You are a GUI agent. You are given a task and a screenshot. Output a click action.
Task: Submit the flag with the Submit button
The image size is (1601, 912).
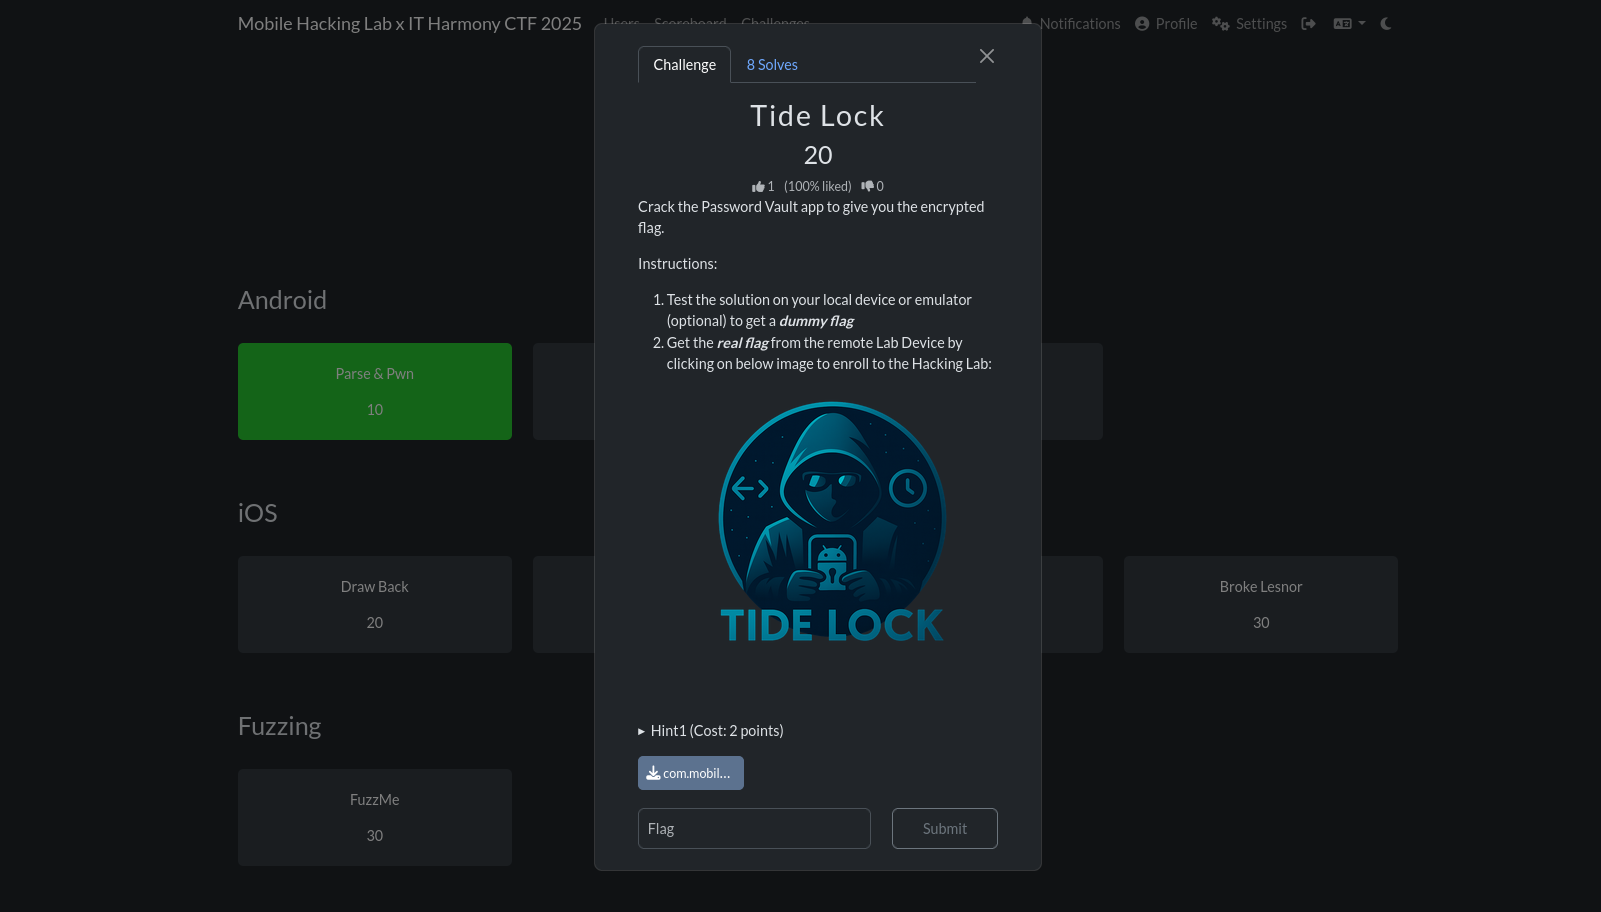click(944, 828)
